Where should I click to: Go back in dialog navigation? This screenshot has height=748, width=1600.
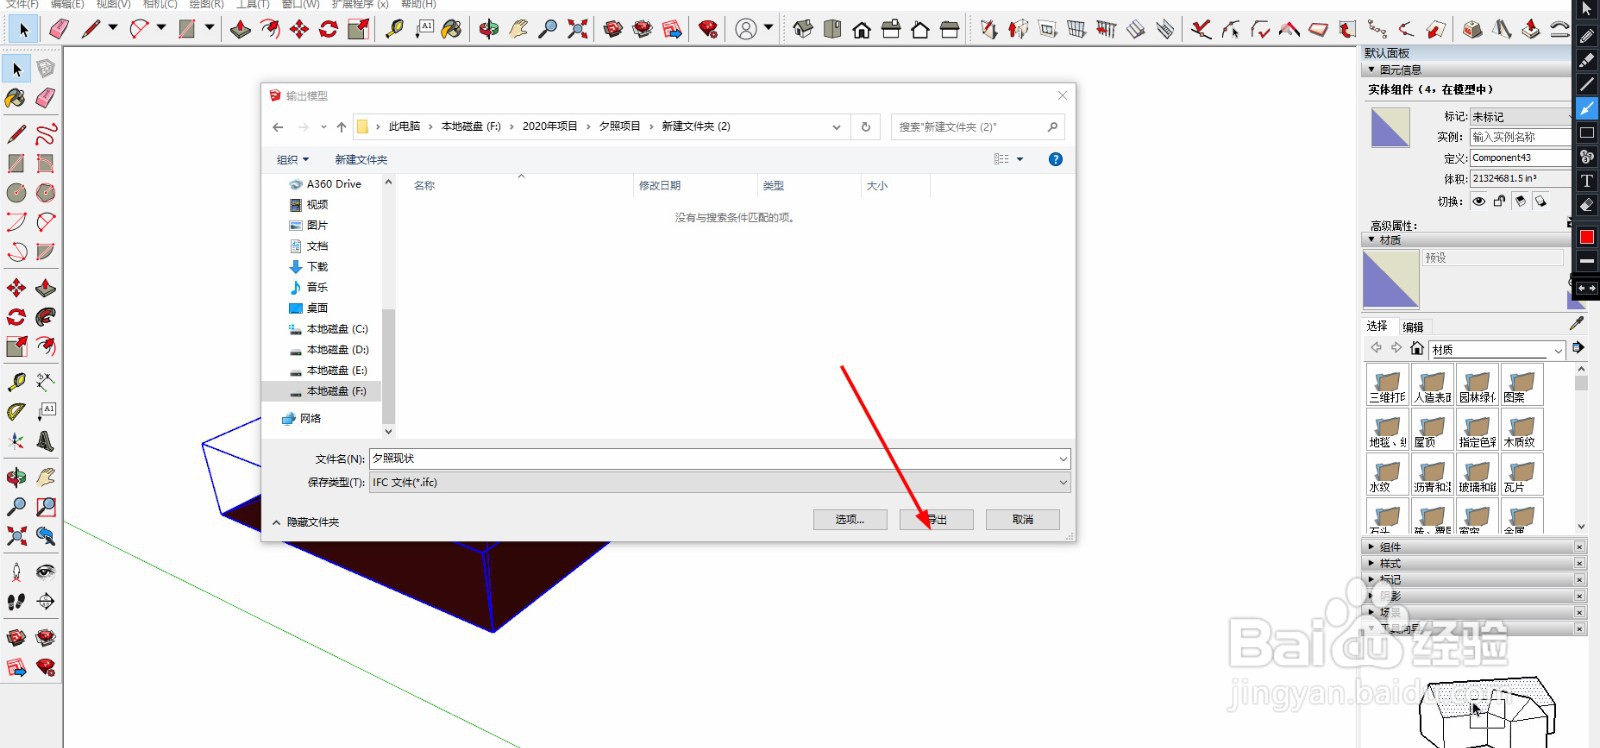click(278, 127)
